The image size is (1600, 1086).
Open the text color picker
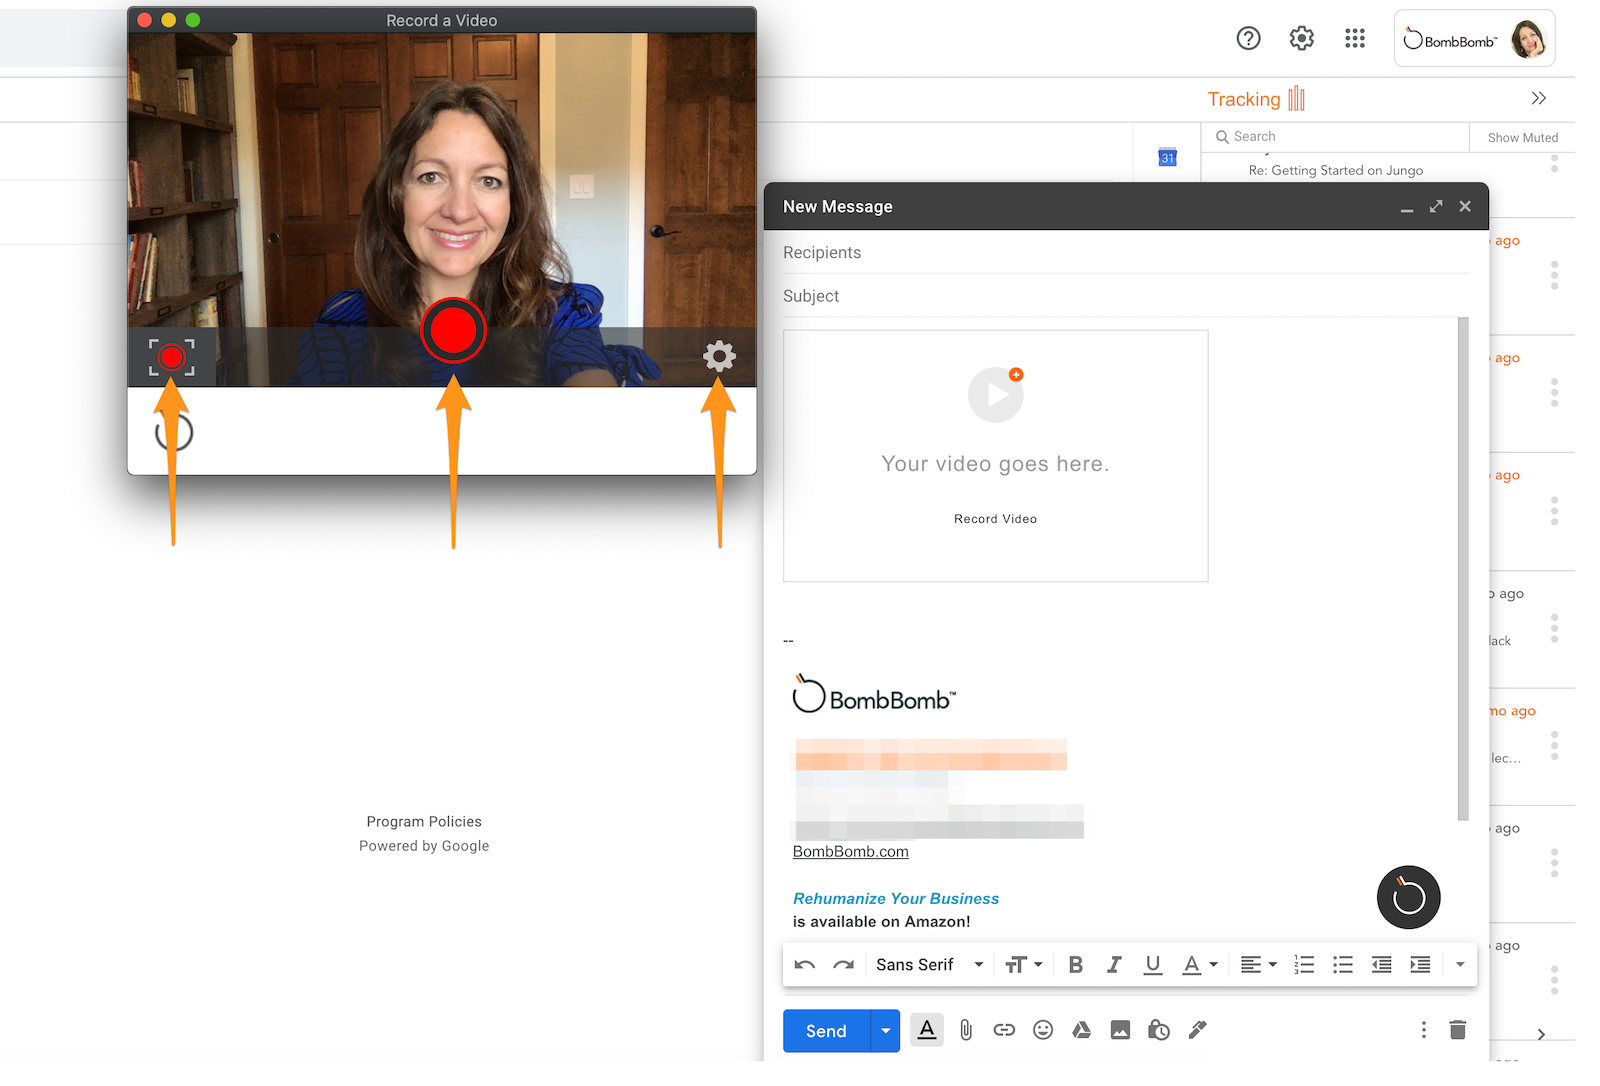tap(1199, 965)
